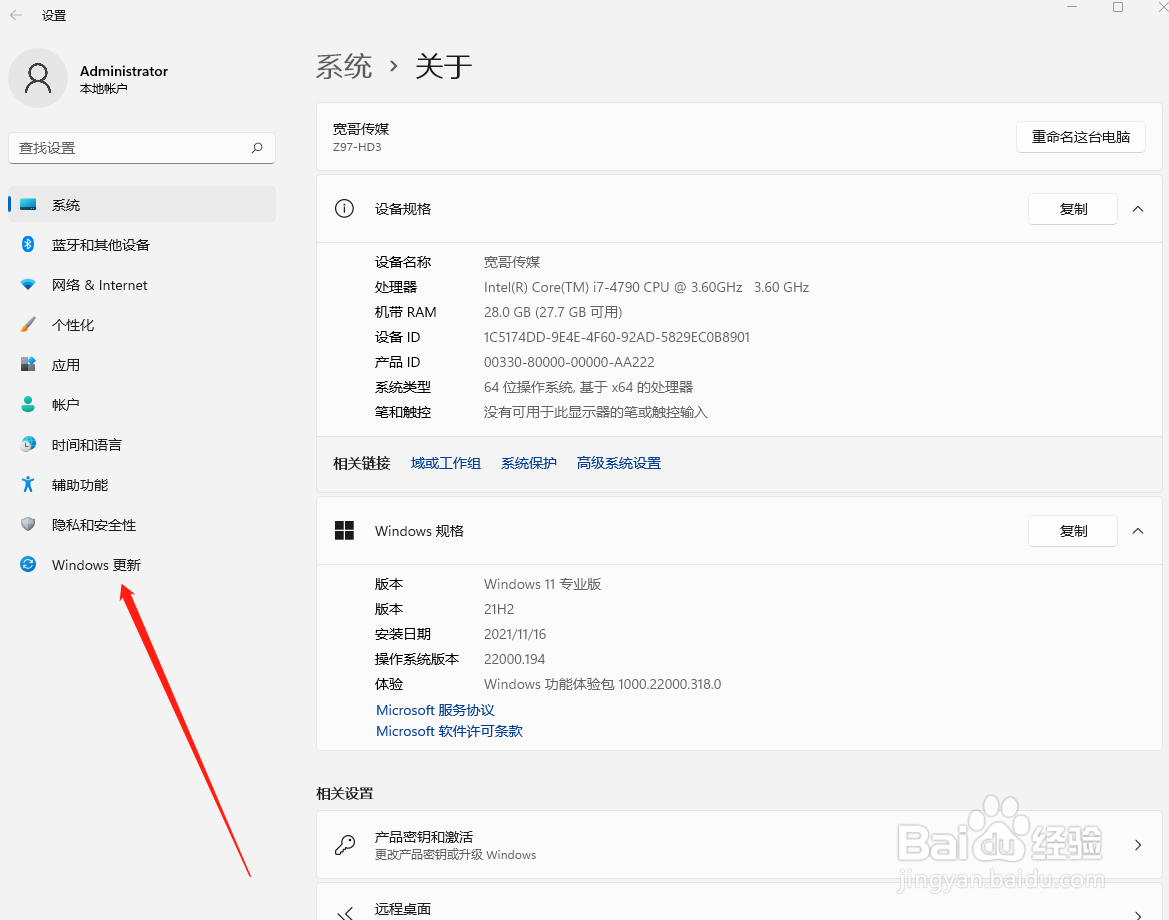Copy device specifications with 复制 button

(x=1073, y=209)
